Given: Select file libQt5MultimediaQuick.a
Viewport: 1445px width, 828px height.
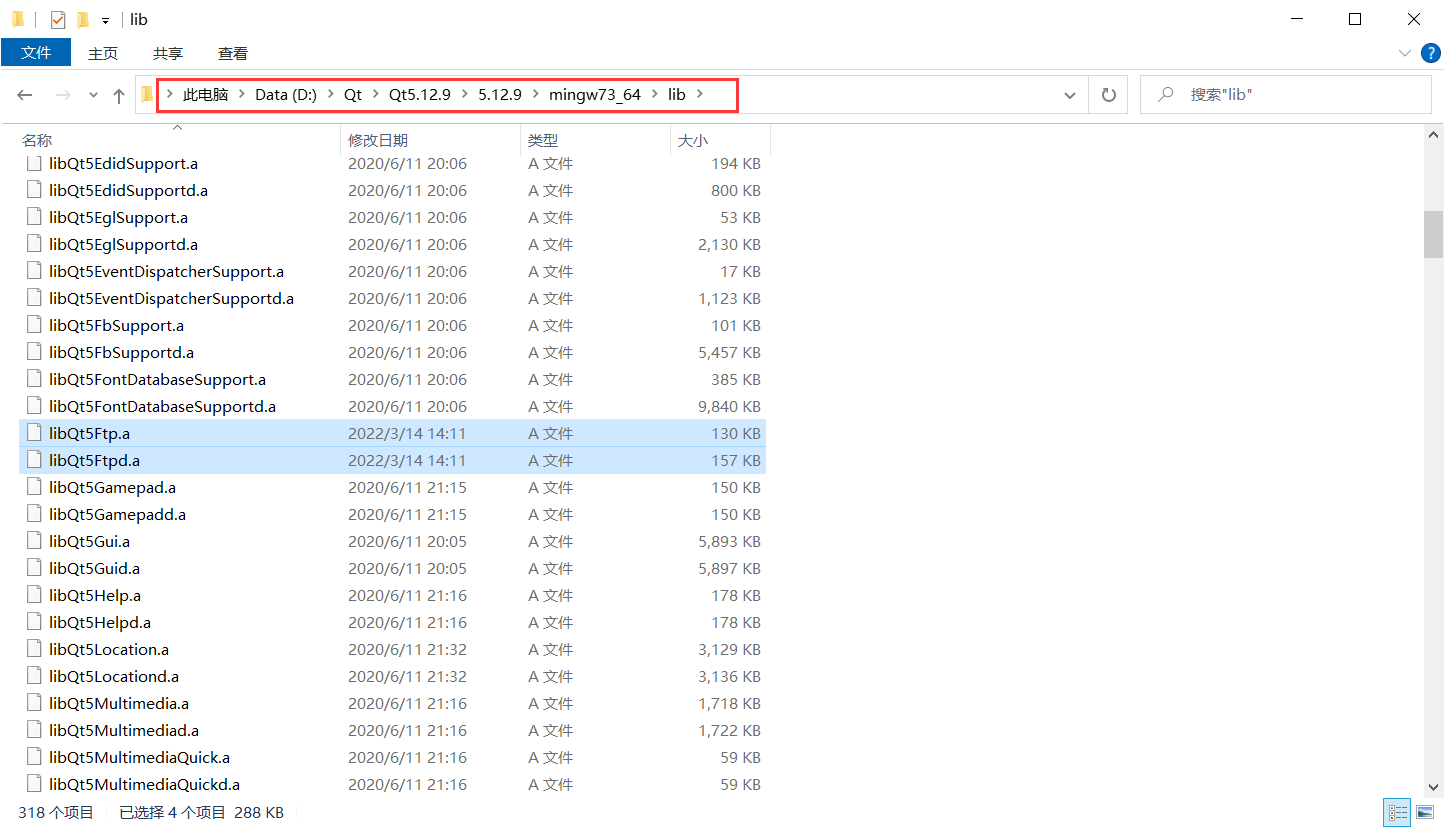Looking at the screenshot, I should point(392,757).
